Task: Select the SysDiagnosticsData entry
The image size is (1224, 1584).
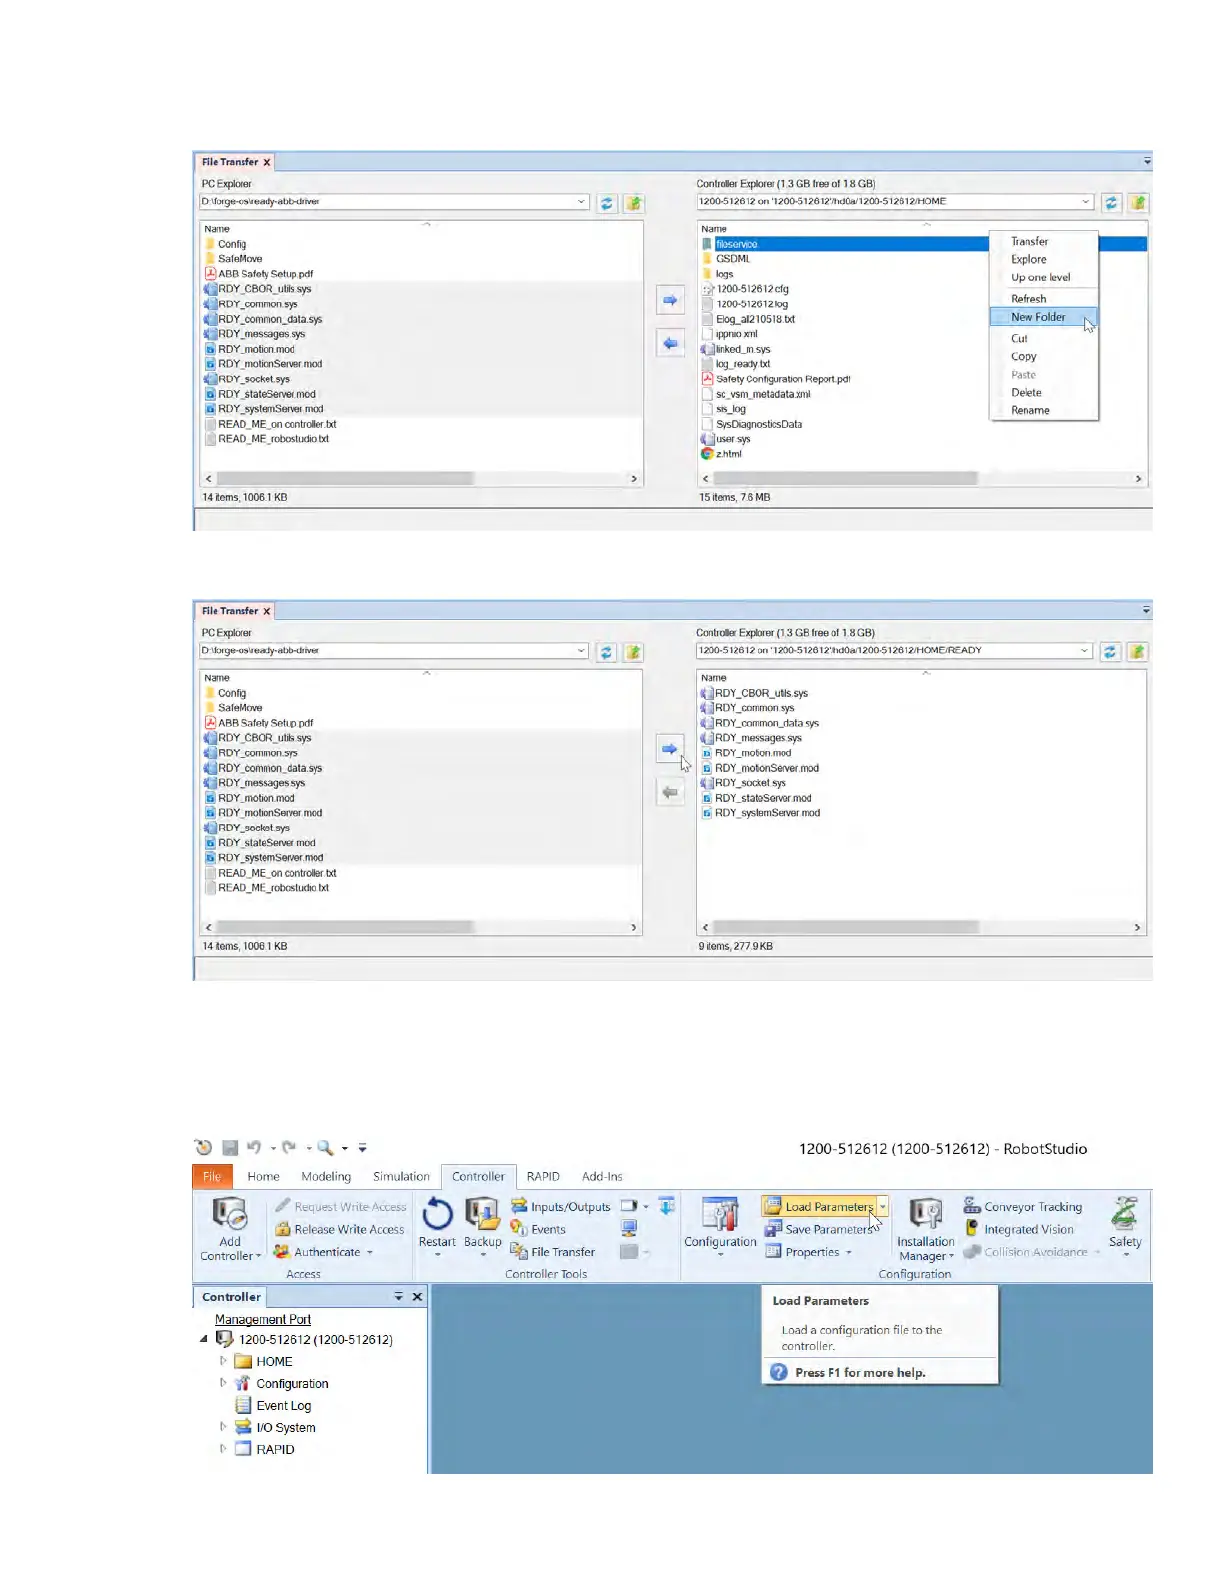Action: point(752,423)
